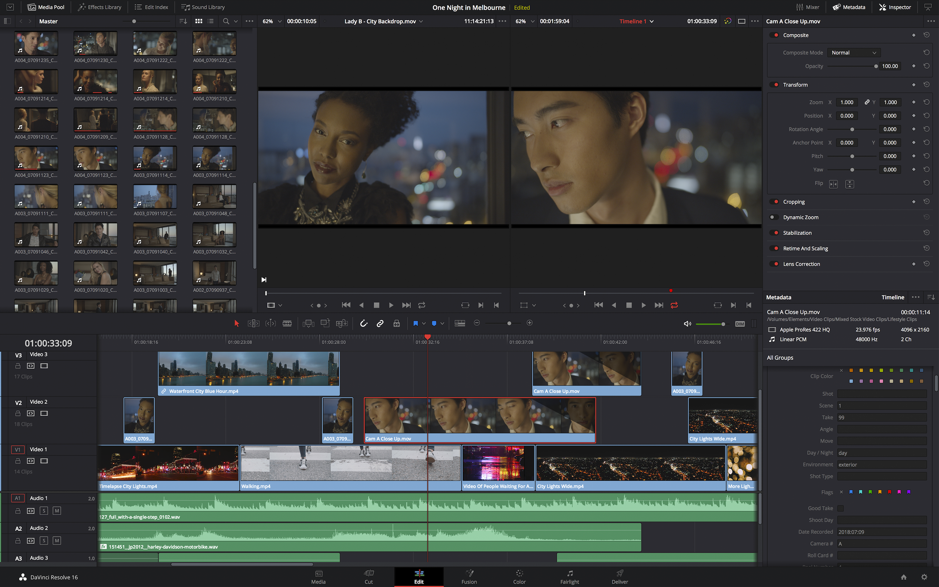Open the Inspector panel
The height and width of the screenshot is (587, 939).
pyautogui.click(x=895, y=6)
